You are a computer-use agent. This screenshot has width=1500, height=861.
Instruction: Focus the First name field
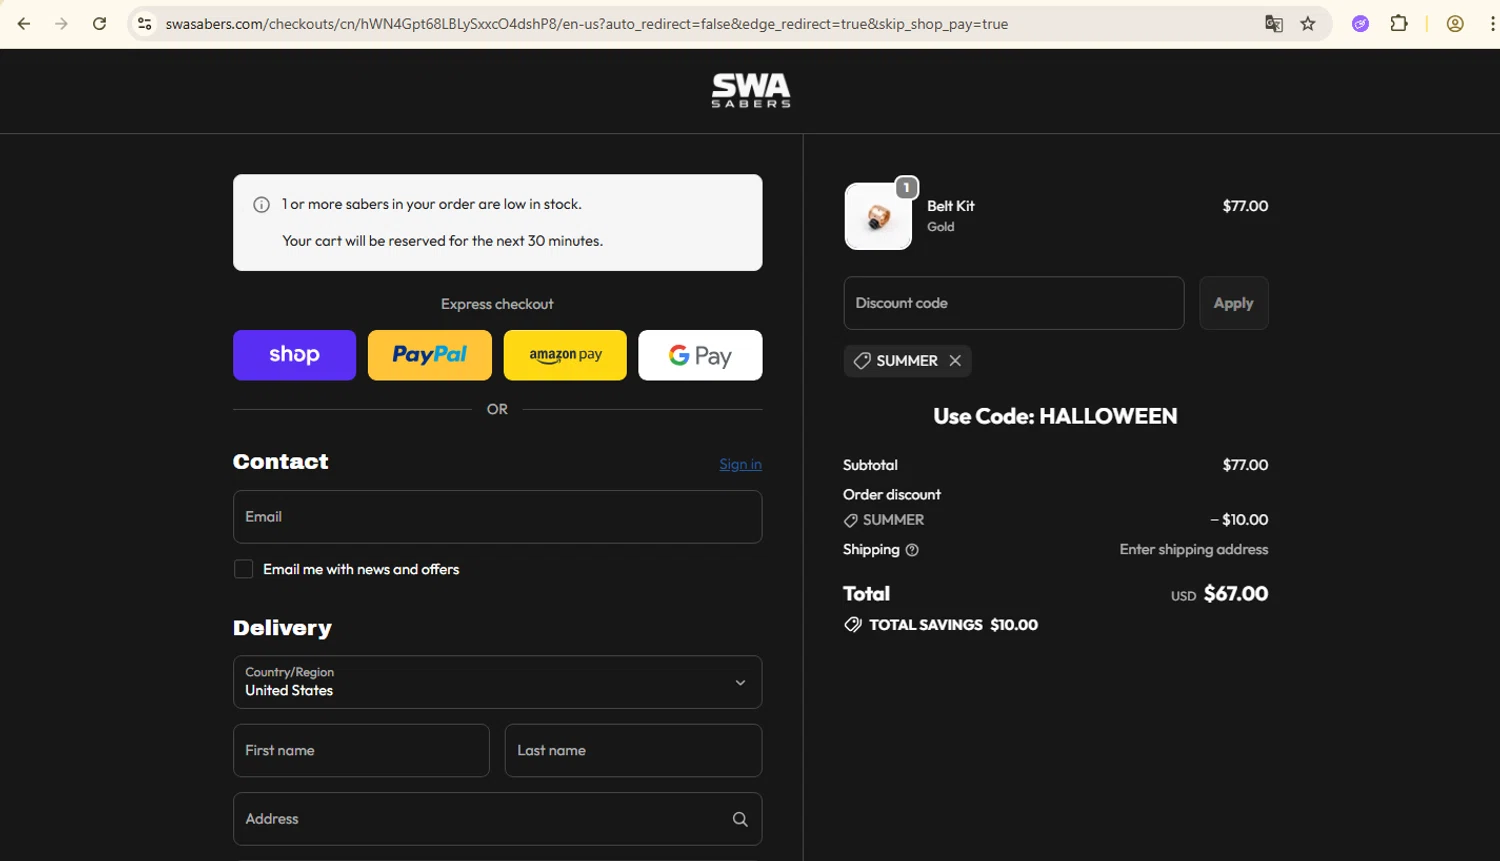(361, 750)
